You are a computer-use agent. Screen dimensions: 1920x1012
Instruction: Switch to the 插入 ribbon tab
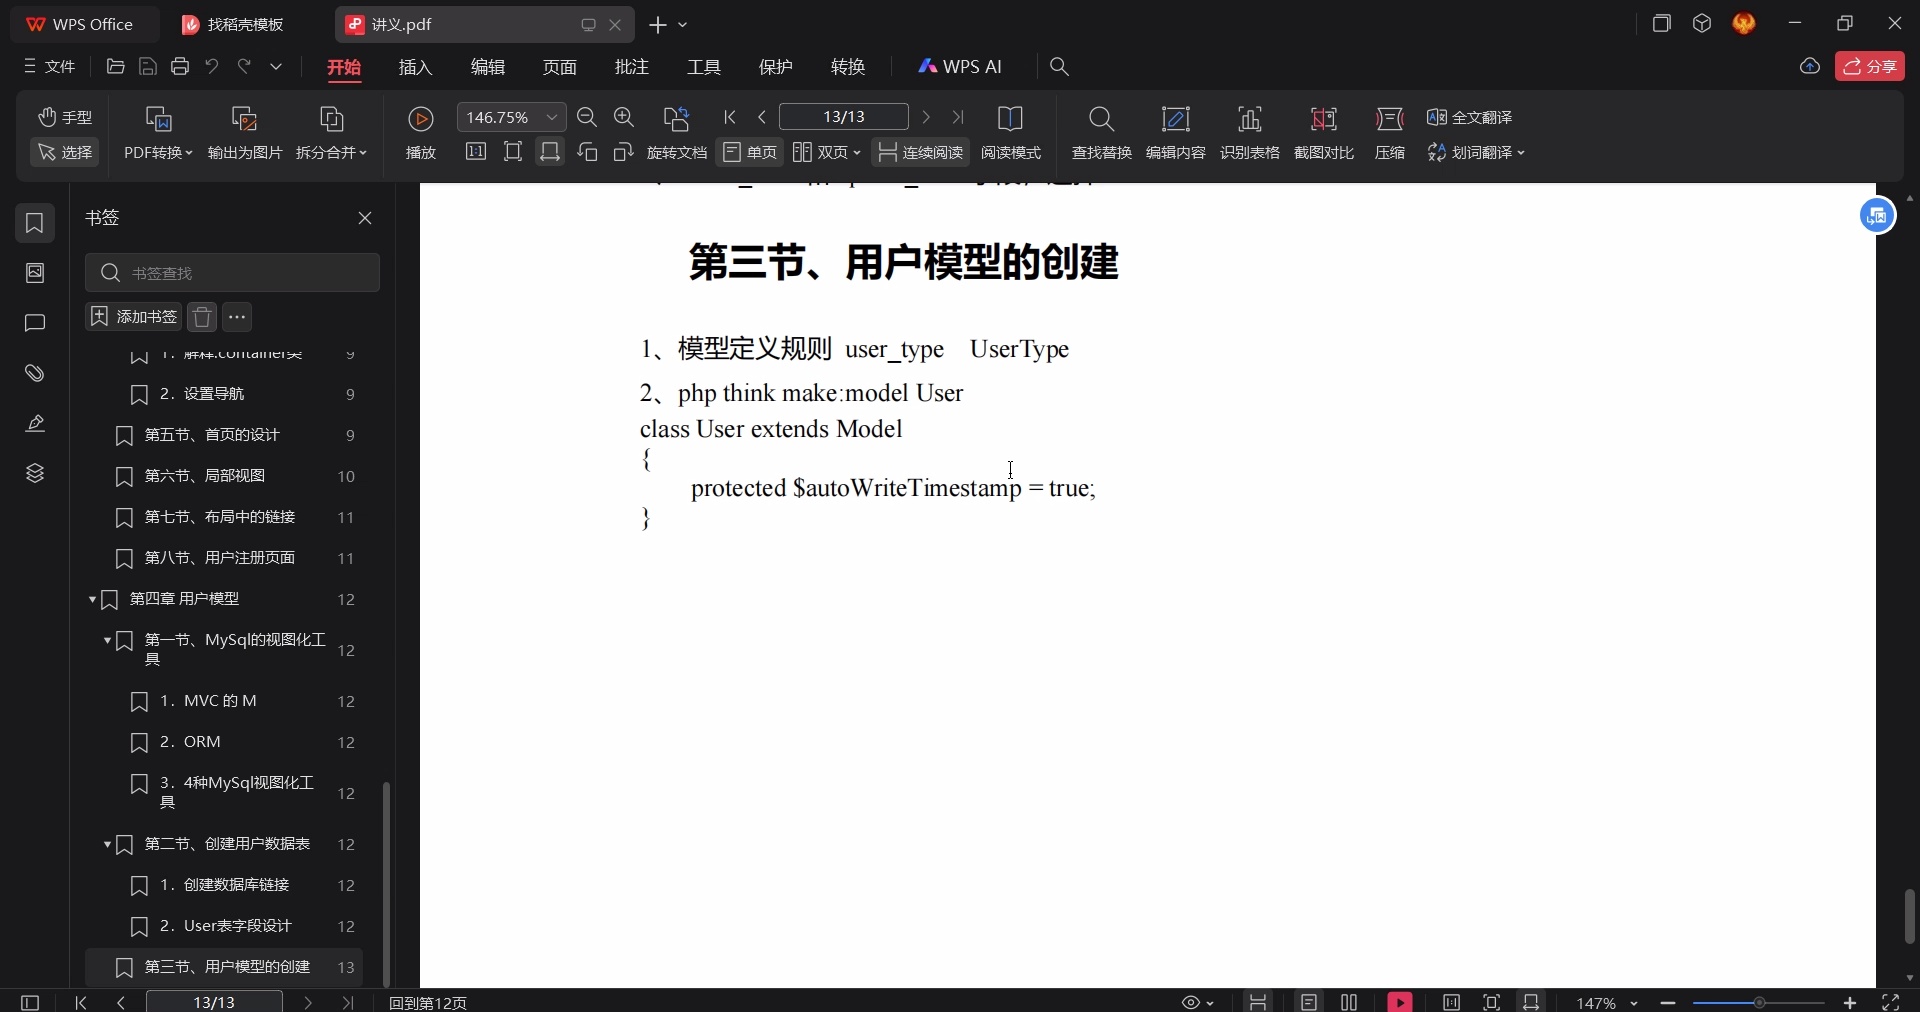[414, 67]
